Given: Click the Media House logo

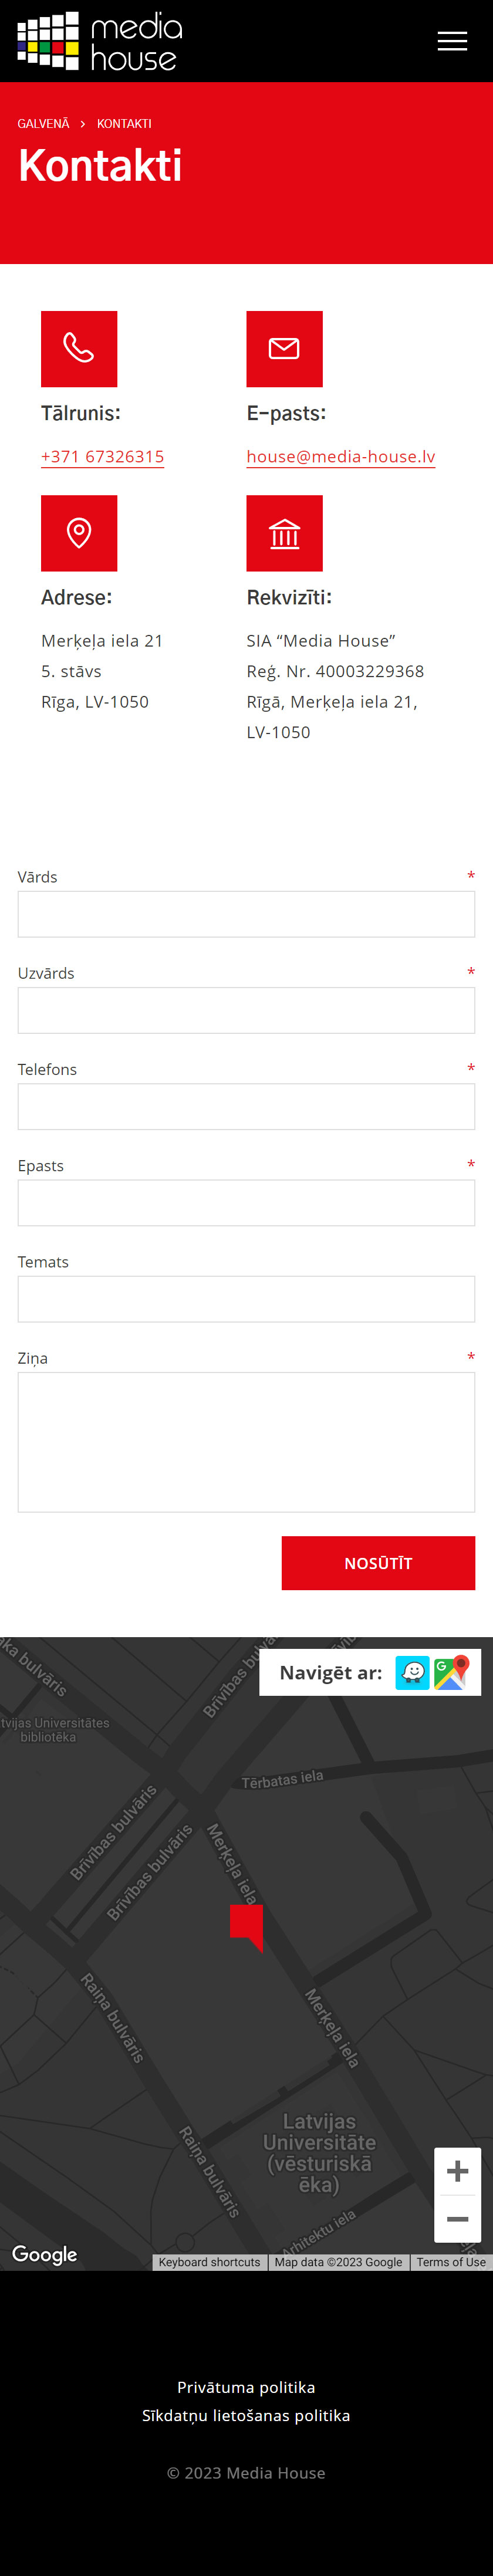Looking at the screenshot, I should [99, 41].
